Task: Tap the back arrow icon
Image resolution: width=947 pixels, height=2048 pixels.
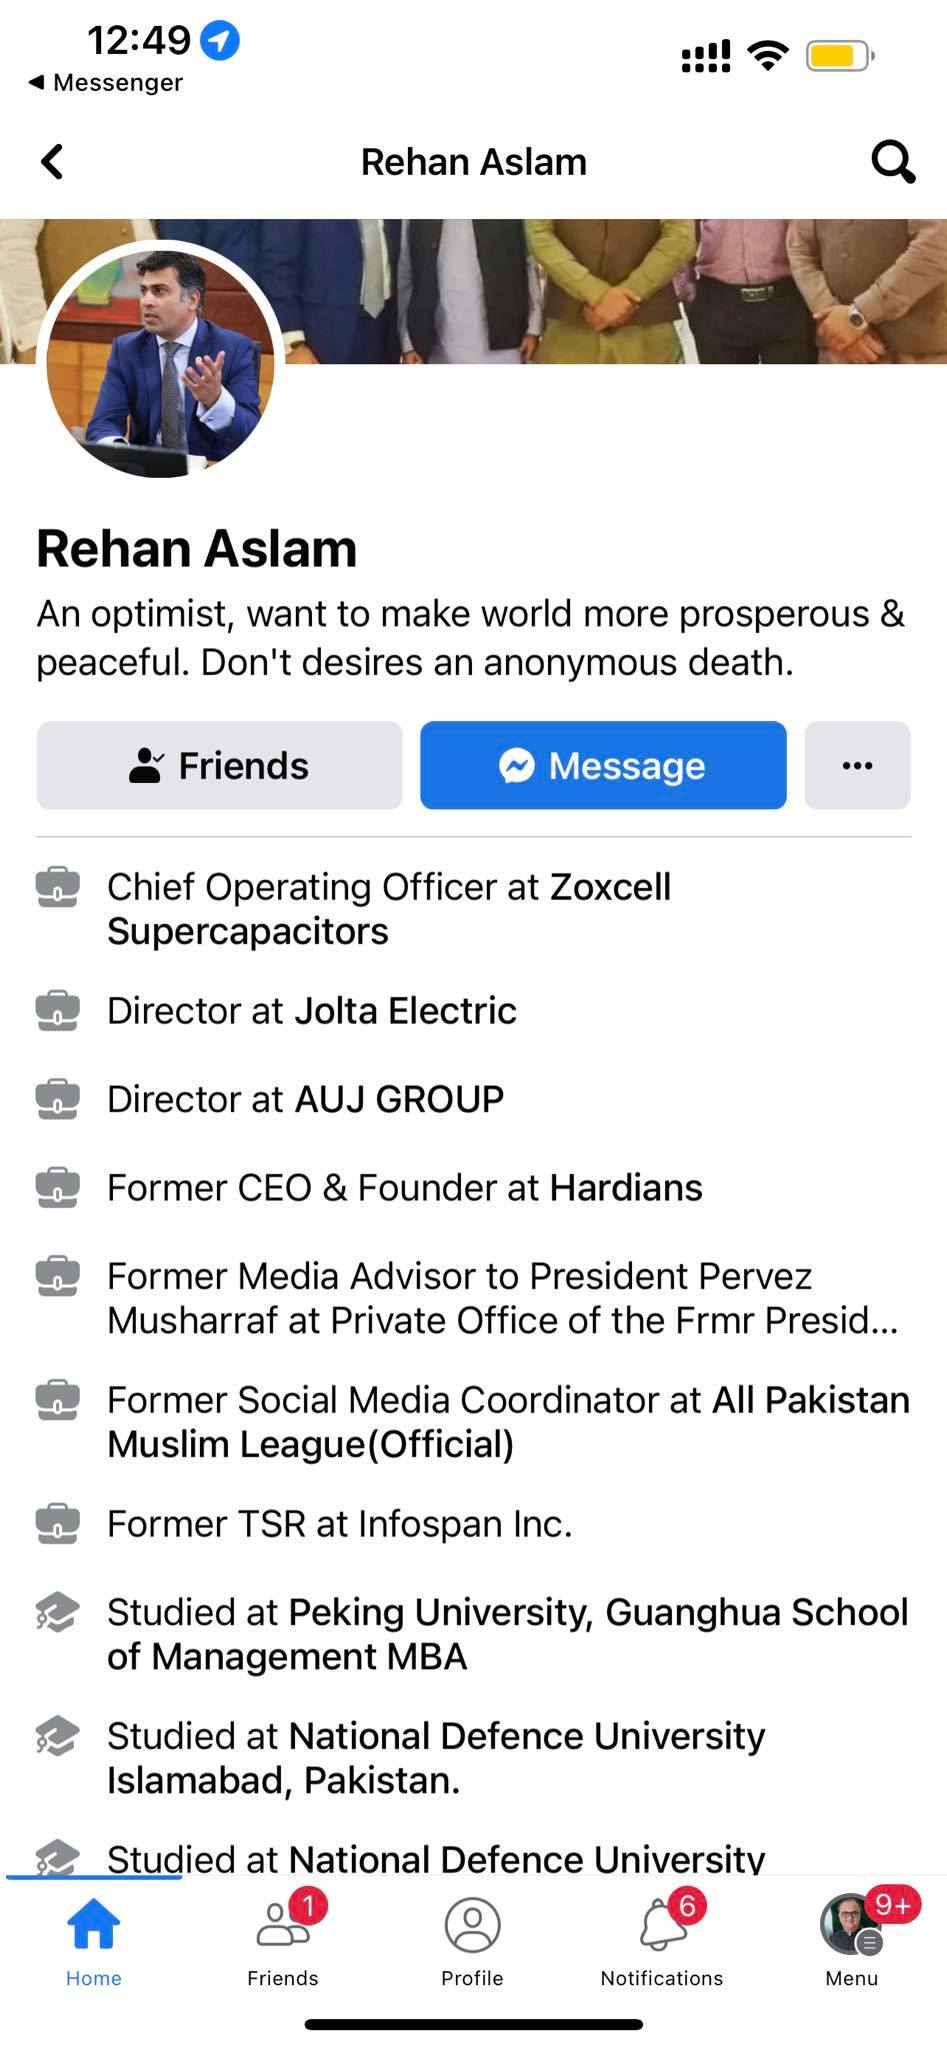Action: [52, 161]
